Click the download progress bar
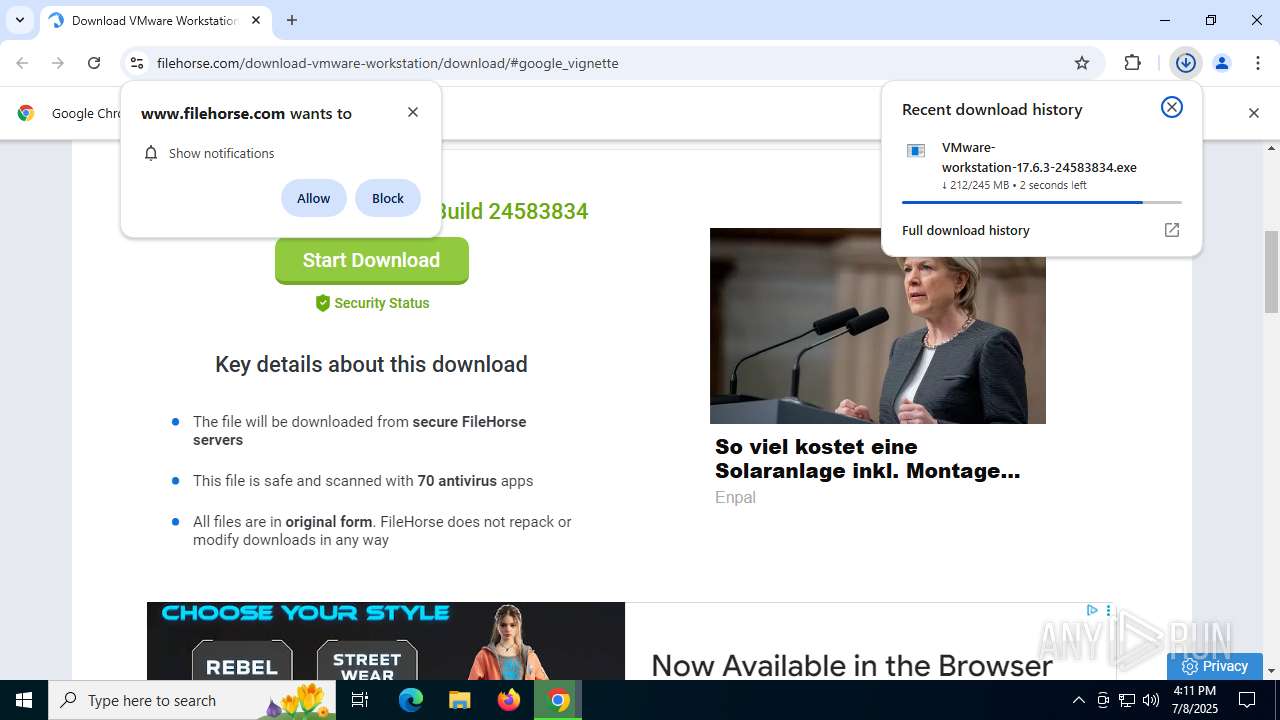The height and width of the screenshot is (720, 1280). (x=1041, y=202)
